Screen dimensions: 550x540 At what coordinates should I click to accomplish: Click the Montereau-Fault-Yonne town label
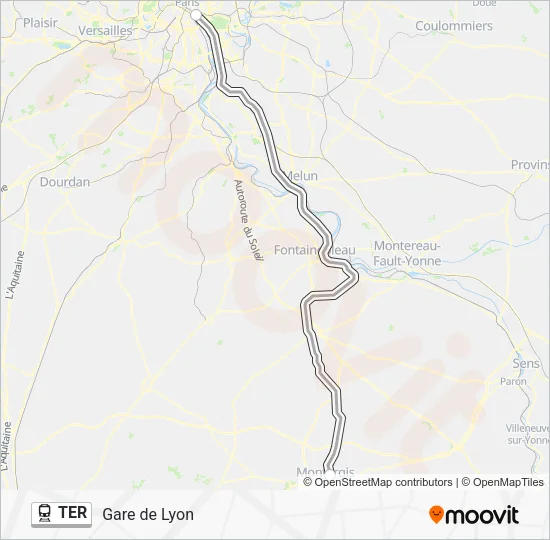407,253
